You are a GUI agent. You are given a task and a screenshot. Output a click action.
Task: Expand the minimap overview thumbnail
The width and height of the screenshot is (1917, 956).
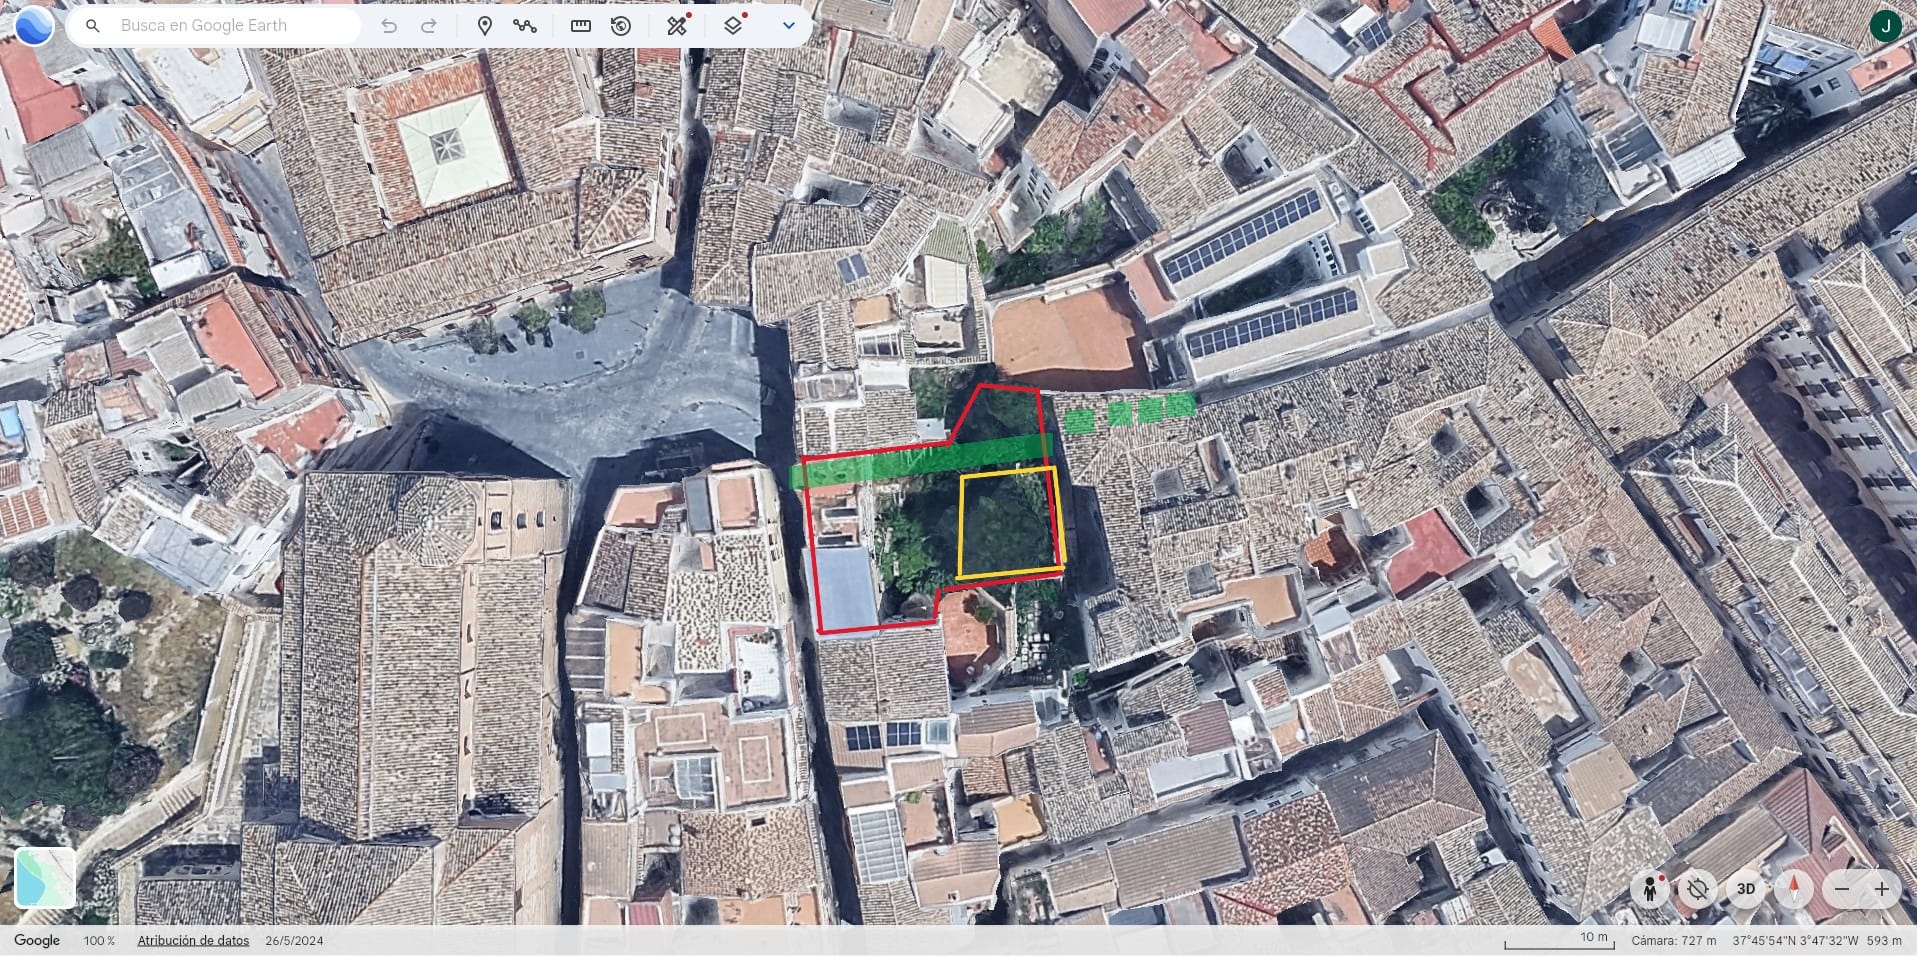44,878
